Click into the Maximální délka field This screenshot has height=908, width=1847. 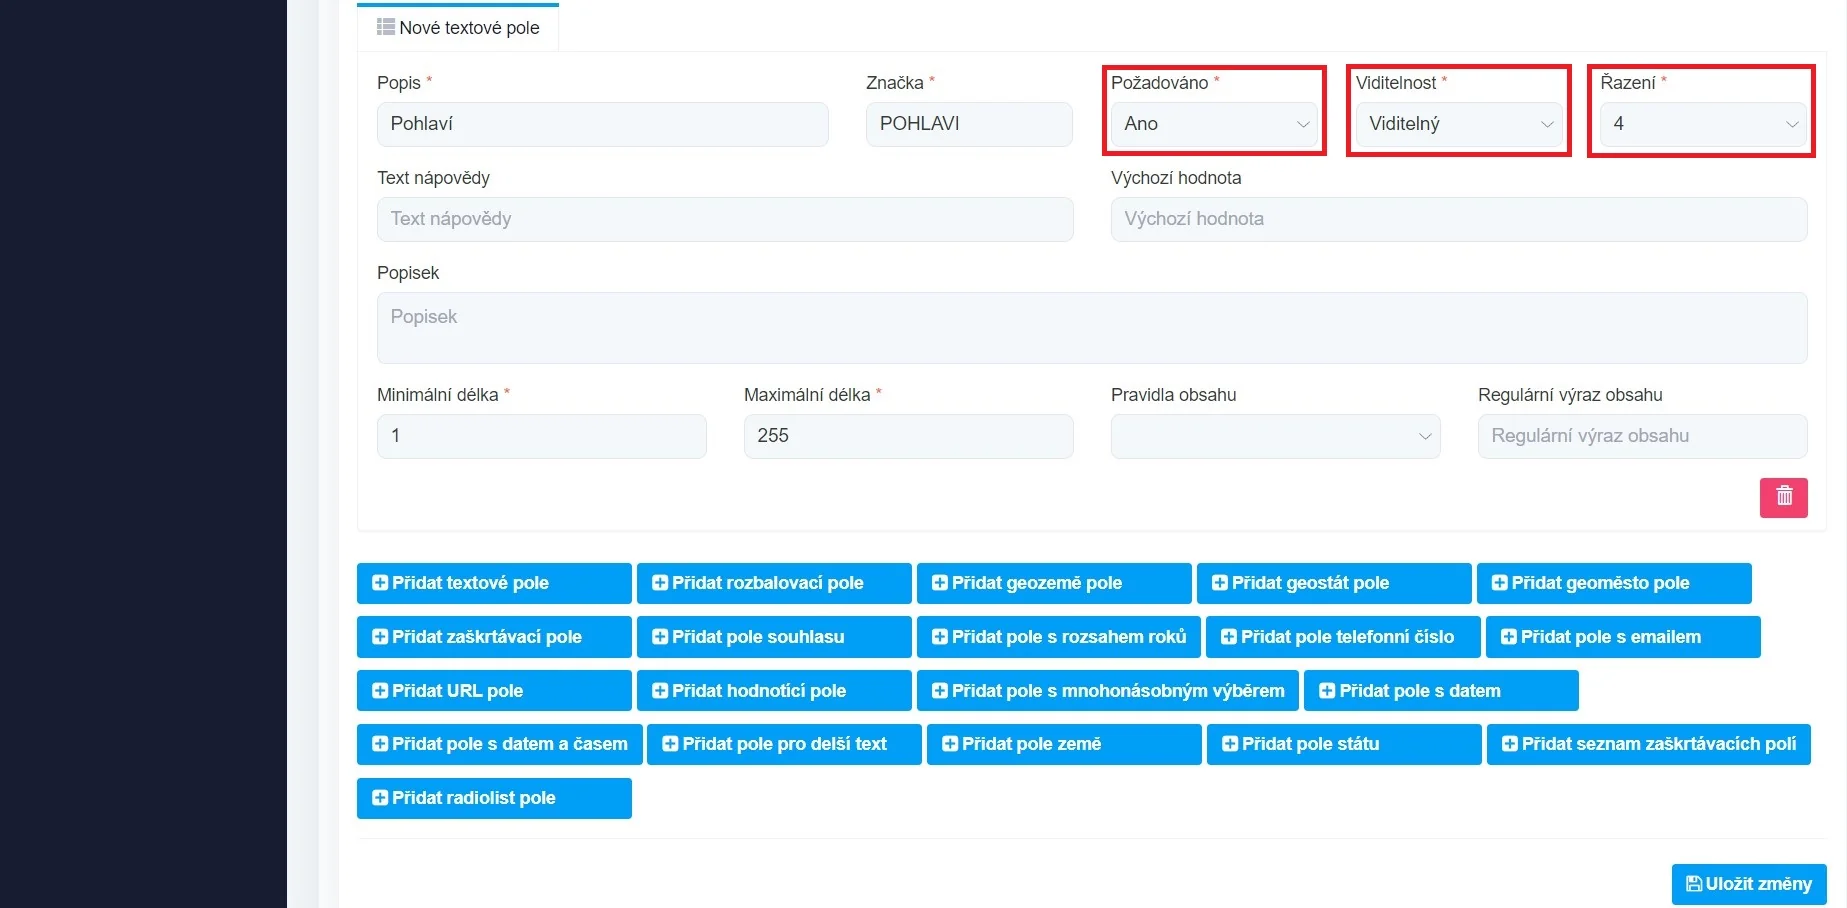click(x=908, y=436)
